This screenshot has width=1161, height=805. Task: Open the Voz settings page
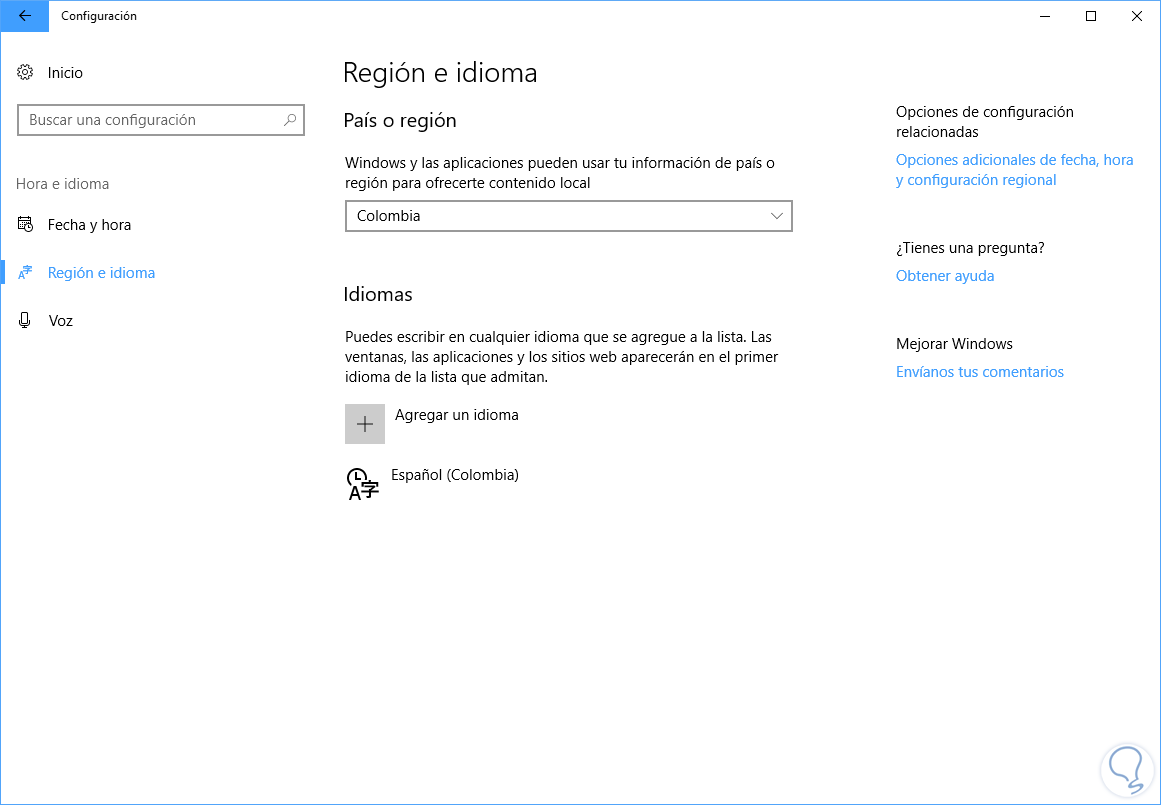coord(61,321)
